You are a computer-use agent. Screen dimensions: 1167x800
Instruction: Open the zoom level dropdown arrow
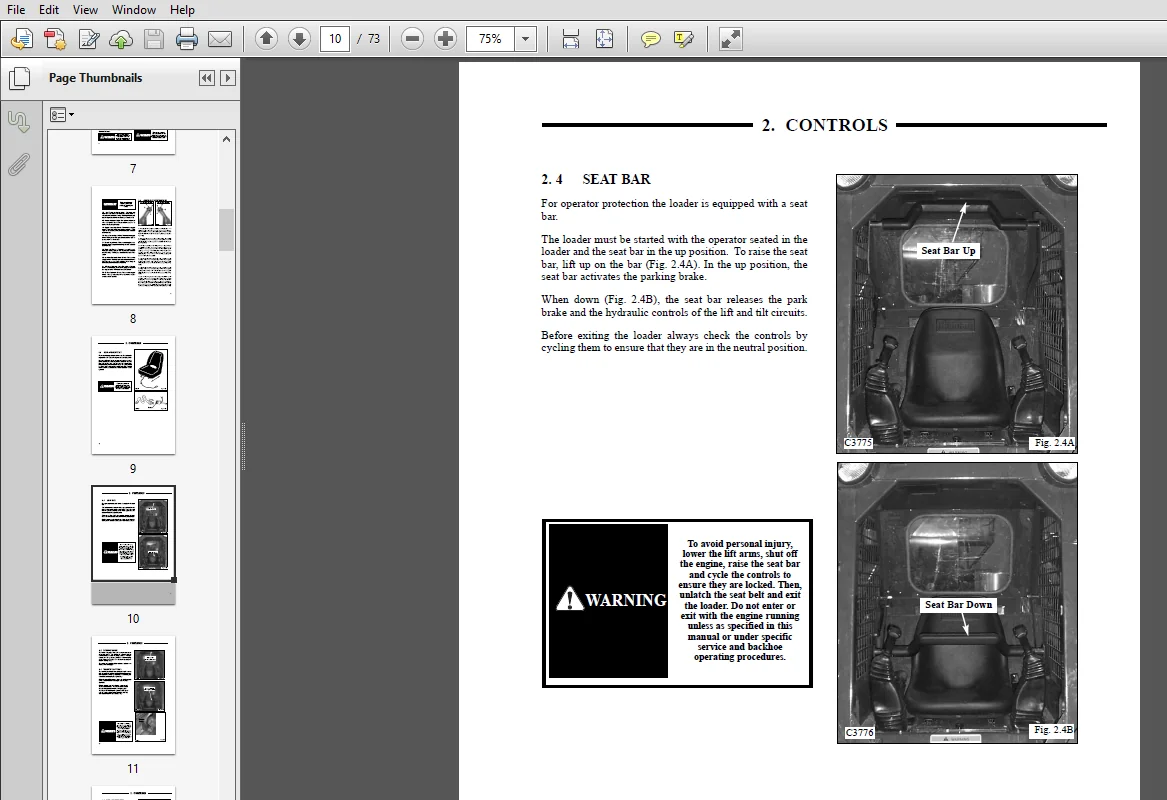(525, 39)
